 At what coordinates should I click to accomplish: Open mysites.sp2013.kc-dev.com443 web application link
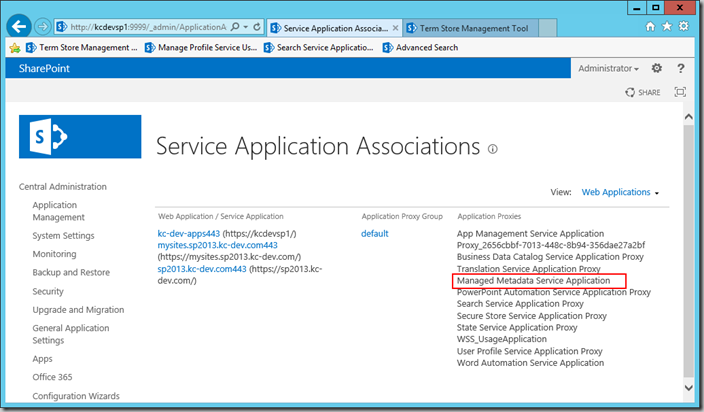pyautogui.click(x=217, y=245)
